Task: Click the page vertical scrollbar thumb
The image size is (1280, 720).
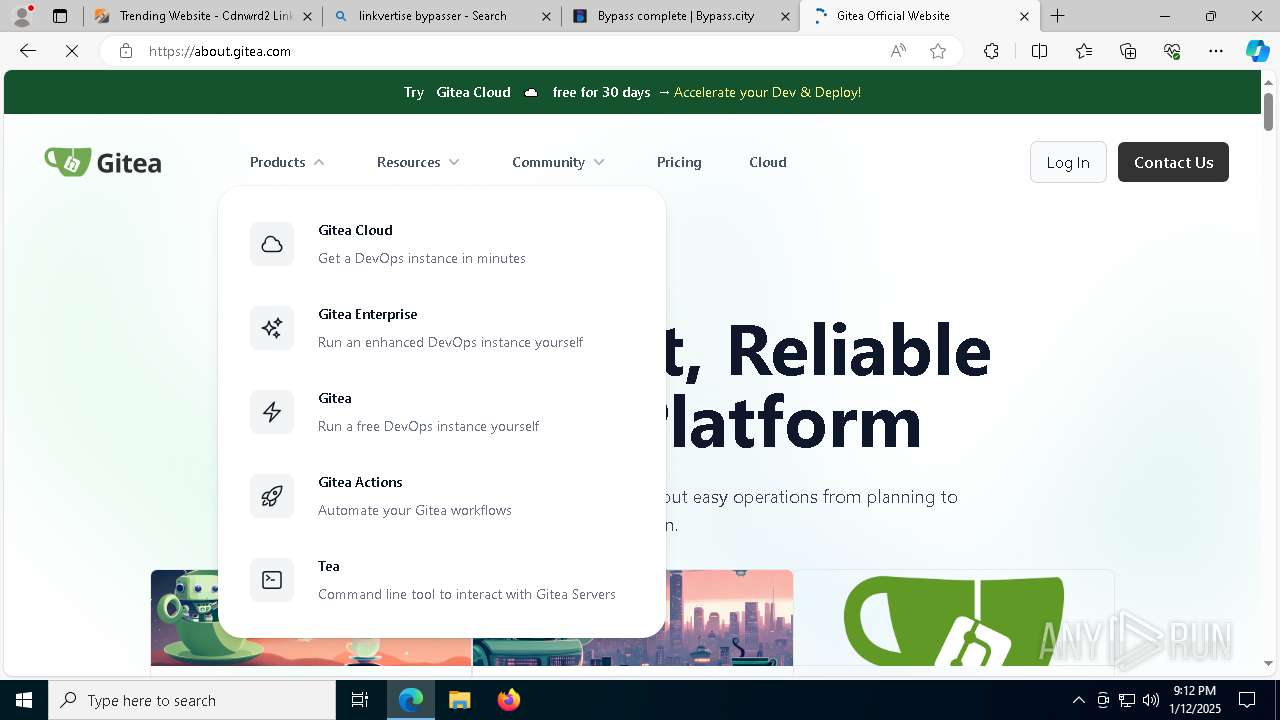Action: (x=1268, y=111)
